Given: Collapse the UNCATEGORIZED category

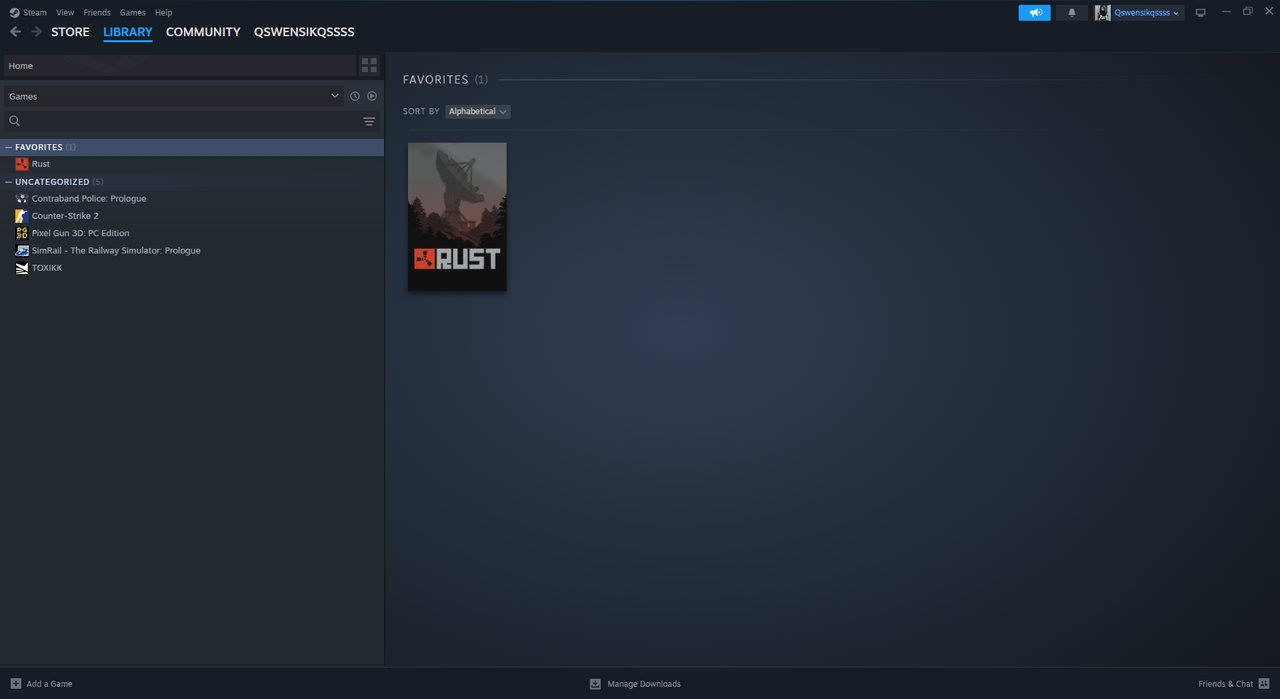Looking at the screenshot, I should 9,182.
